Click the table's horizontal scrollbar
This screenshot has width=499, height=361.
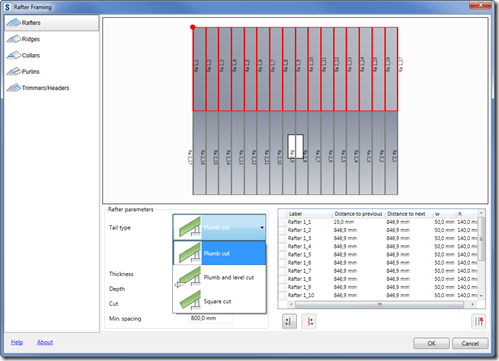[x=379, y=304]
